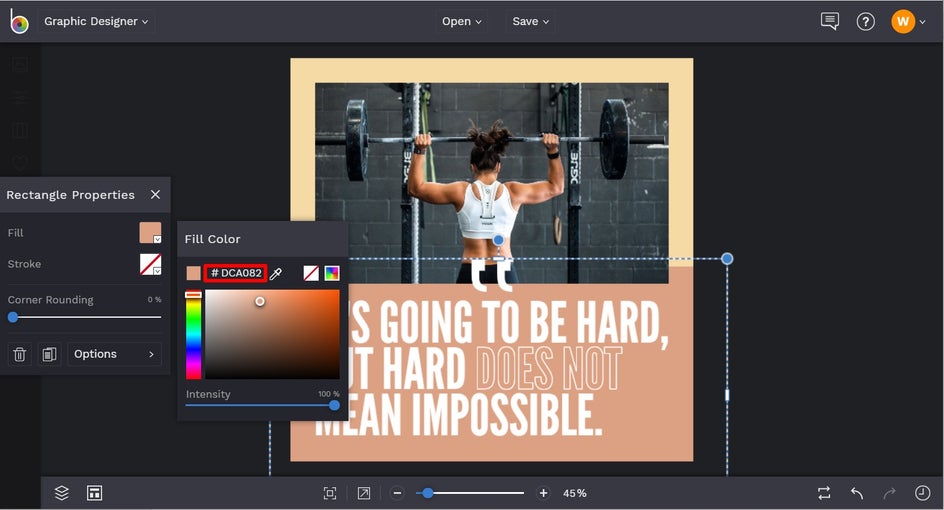Viewport: 944px width, 510px height.
Task: Open the history clock icon
Action: tap(922, 493)
